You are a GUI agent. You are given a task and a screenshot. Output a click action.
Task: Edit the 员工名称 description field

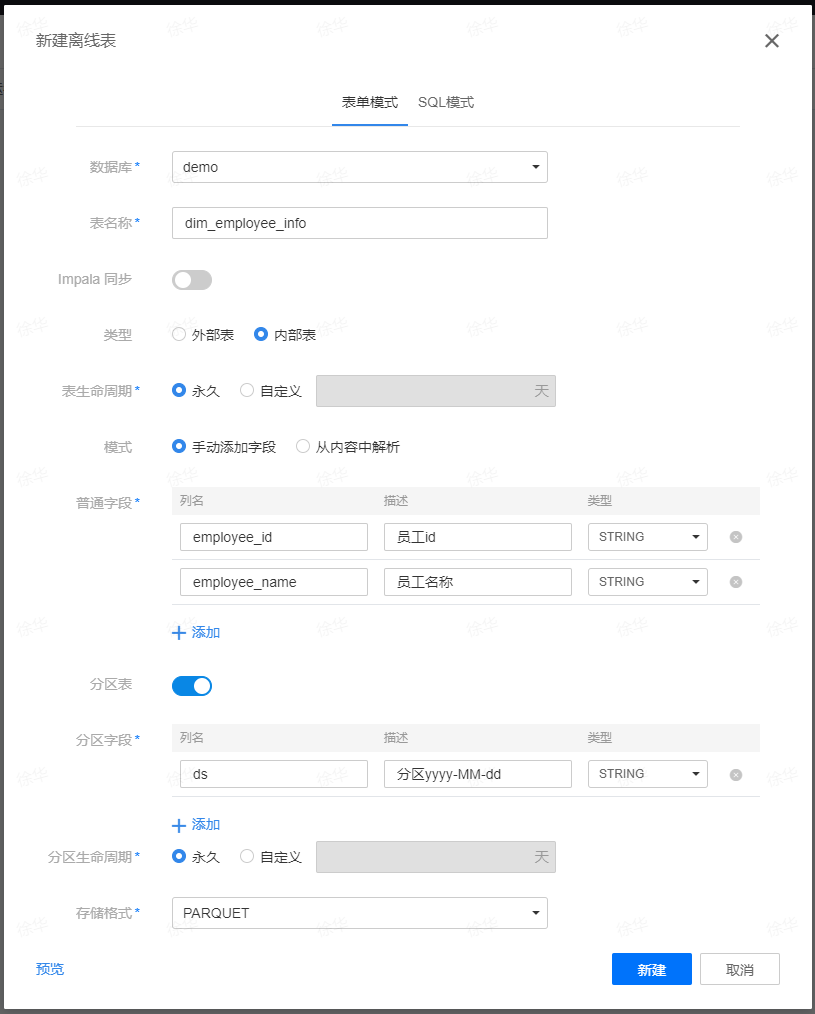tap(477, 582)
